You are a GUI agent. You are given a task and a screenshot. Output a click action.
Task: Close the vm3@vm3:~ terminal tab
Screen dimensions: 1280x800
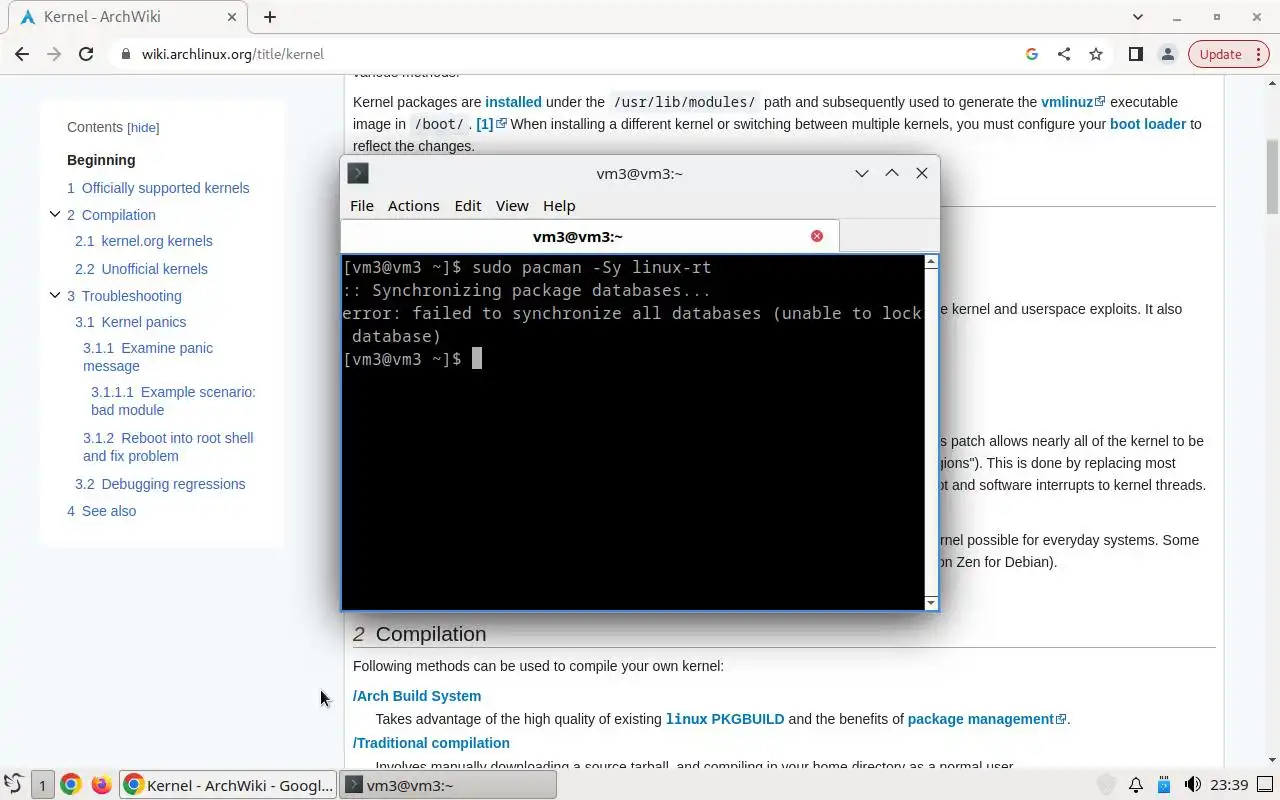coord(817,236)
